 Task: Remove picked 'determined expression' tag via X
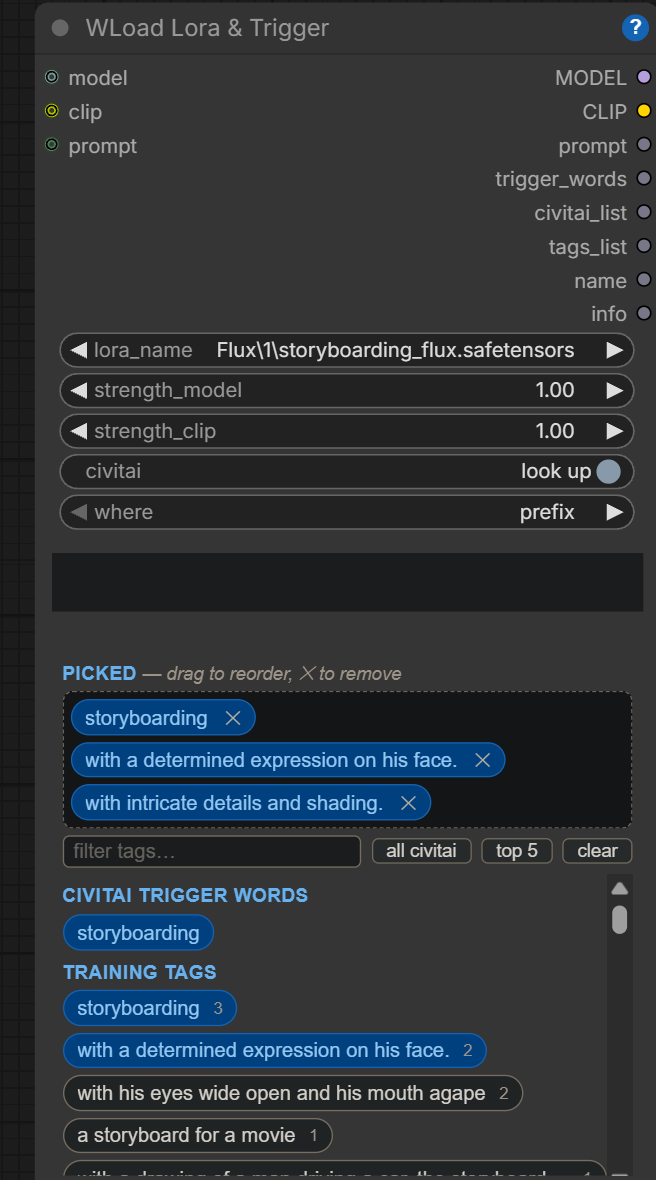[482, 760]
